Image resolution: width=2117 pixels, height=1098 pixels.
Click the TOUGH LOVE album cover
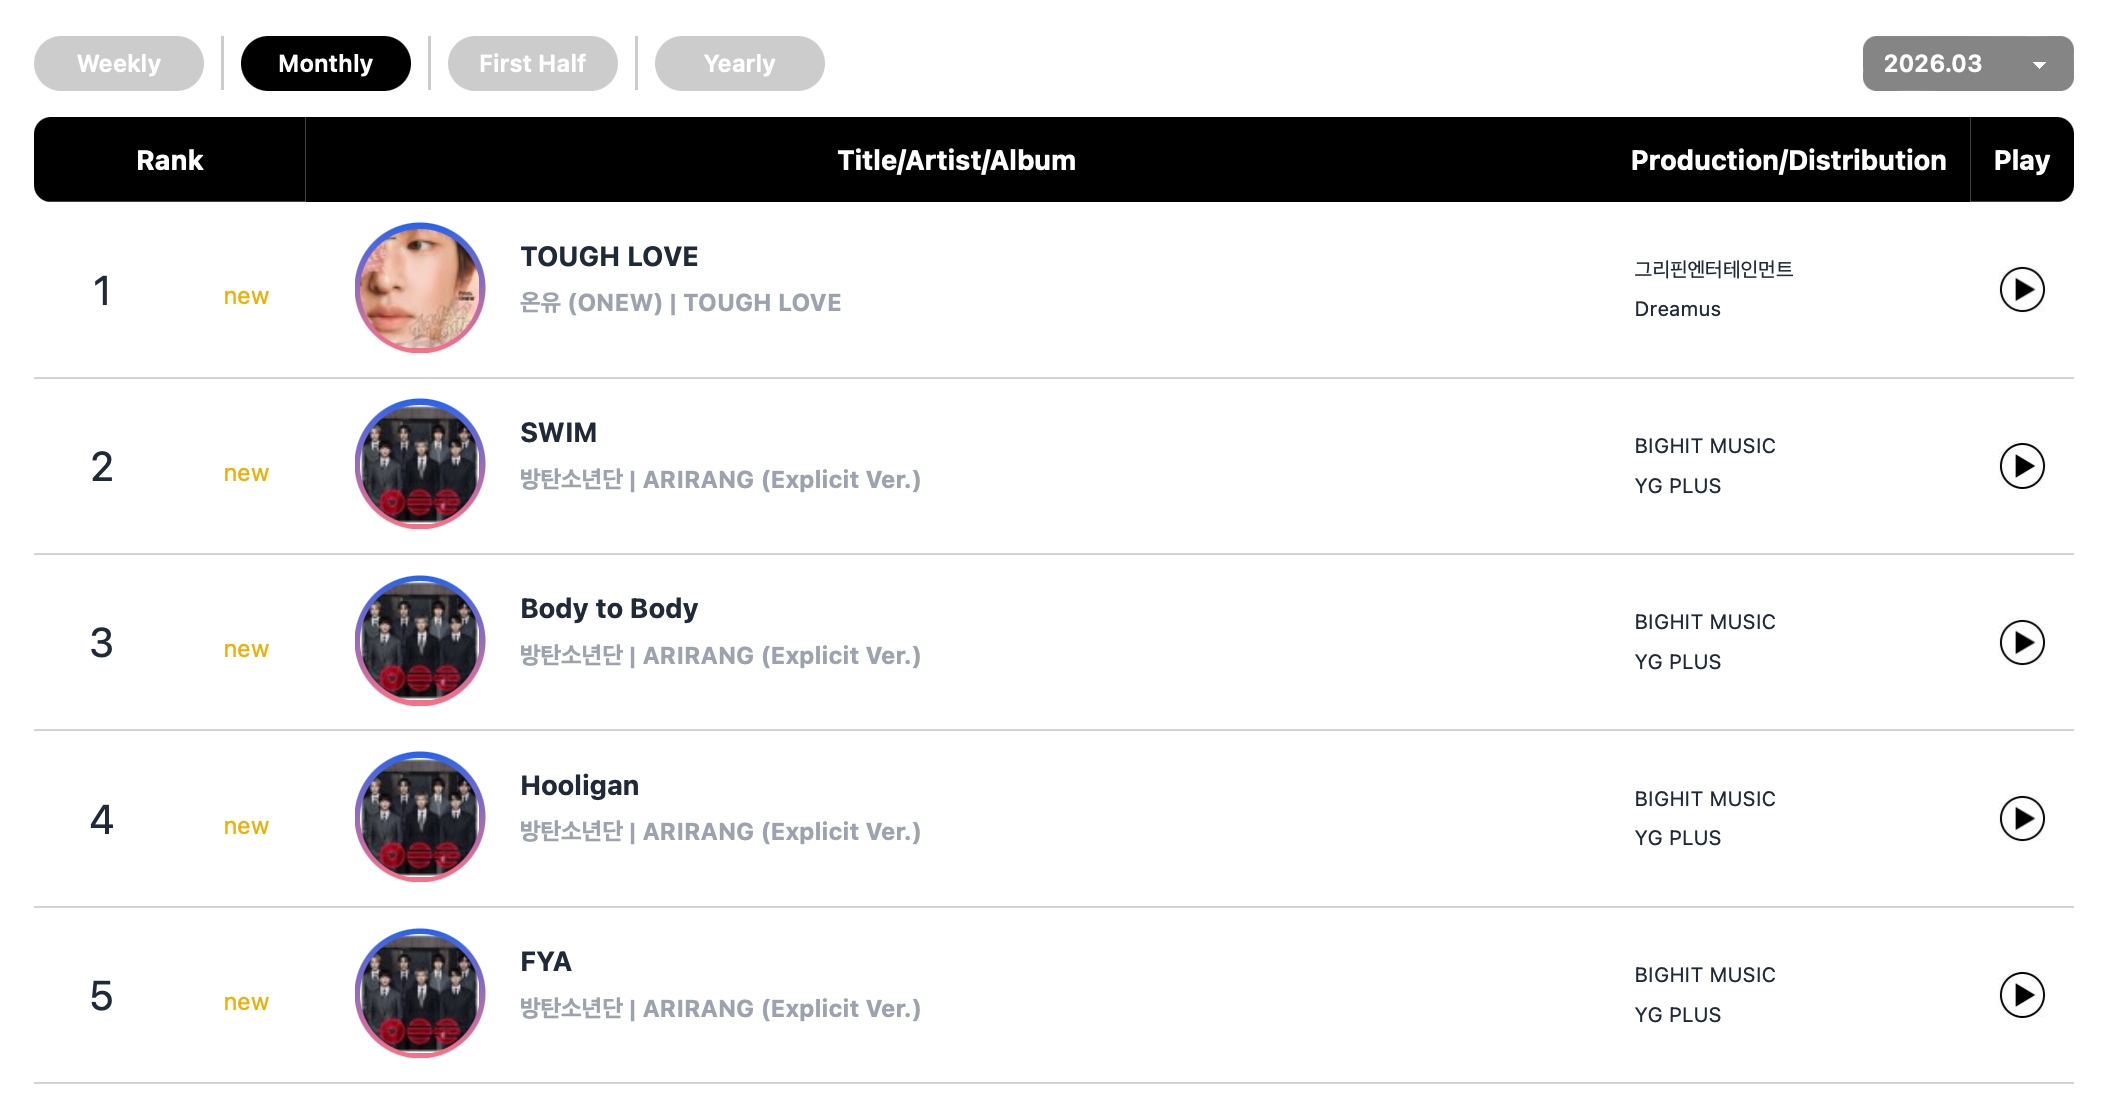click(420, 288)
